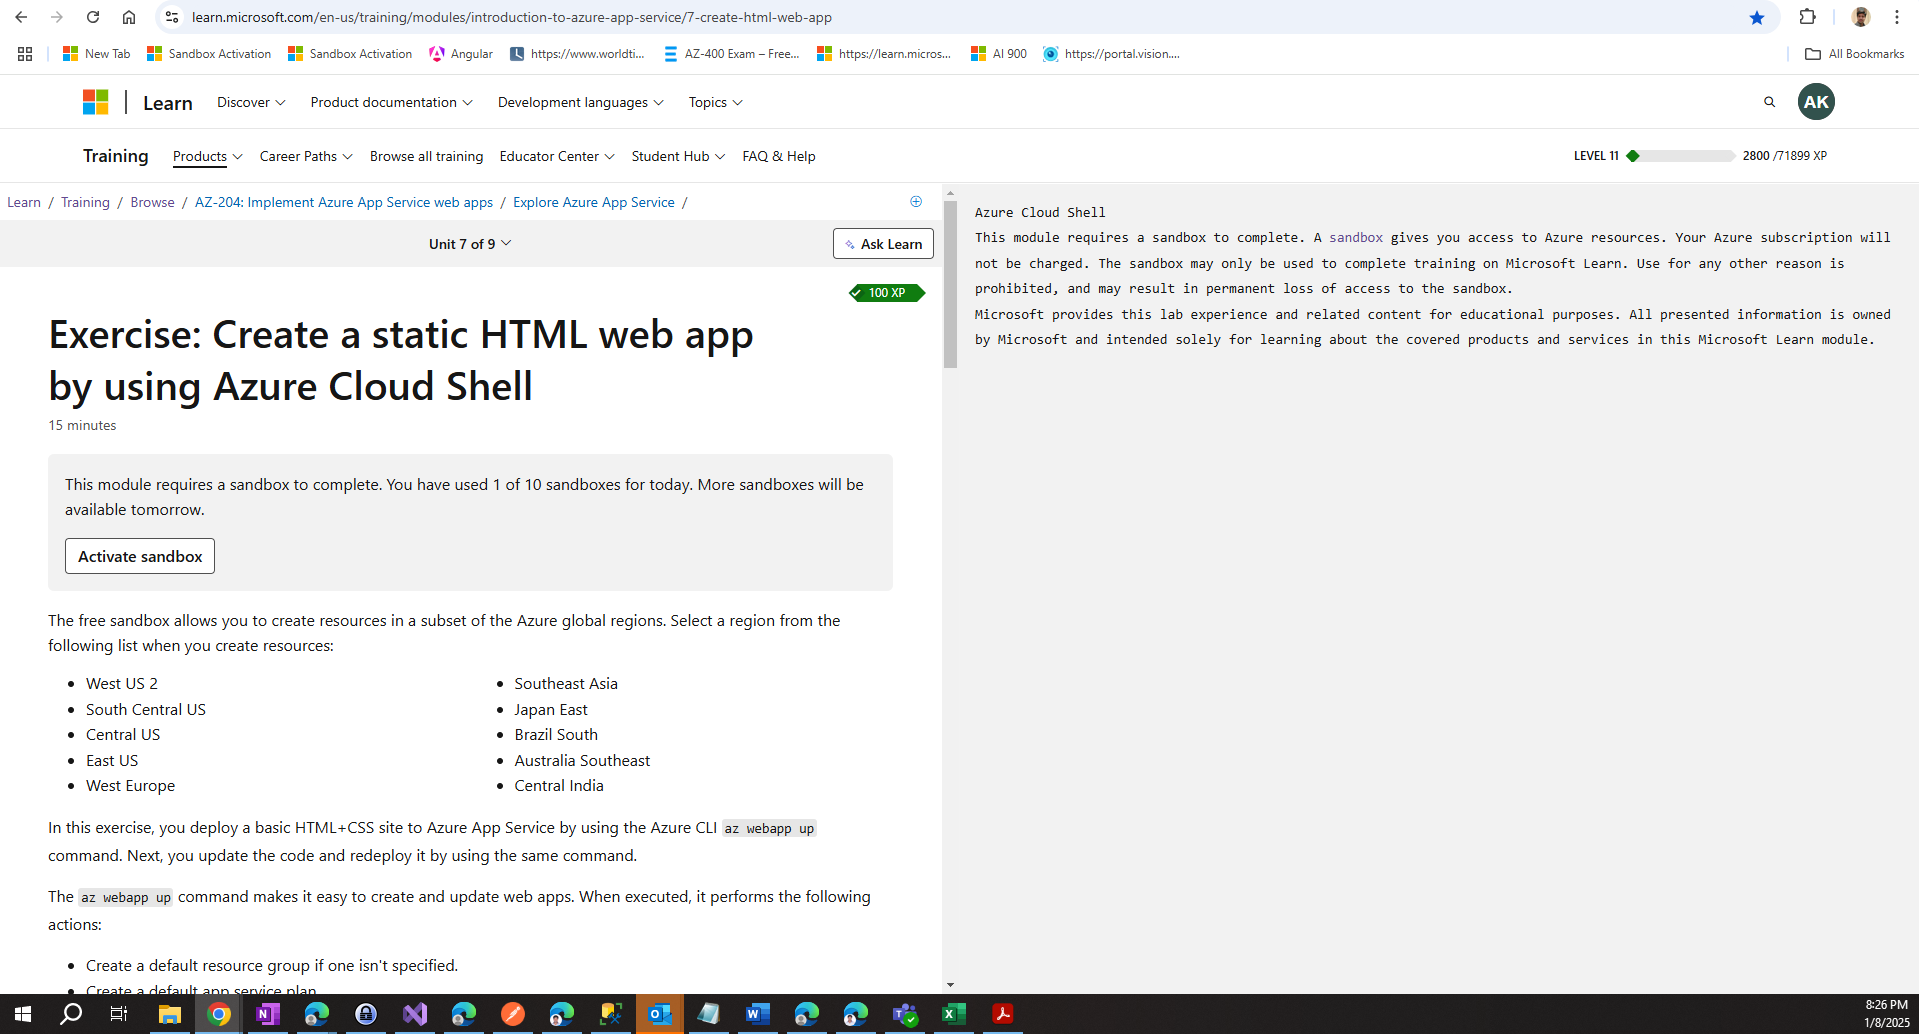Expand the Products training menu
The image size is (1919, 1034).
point(207,156)
